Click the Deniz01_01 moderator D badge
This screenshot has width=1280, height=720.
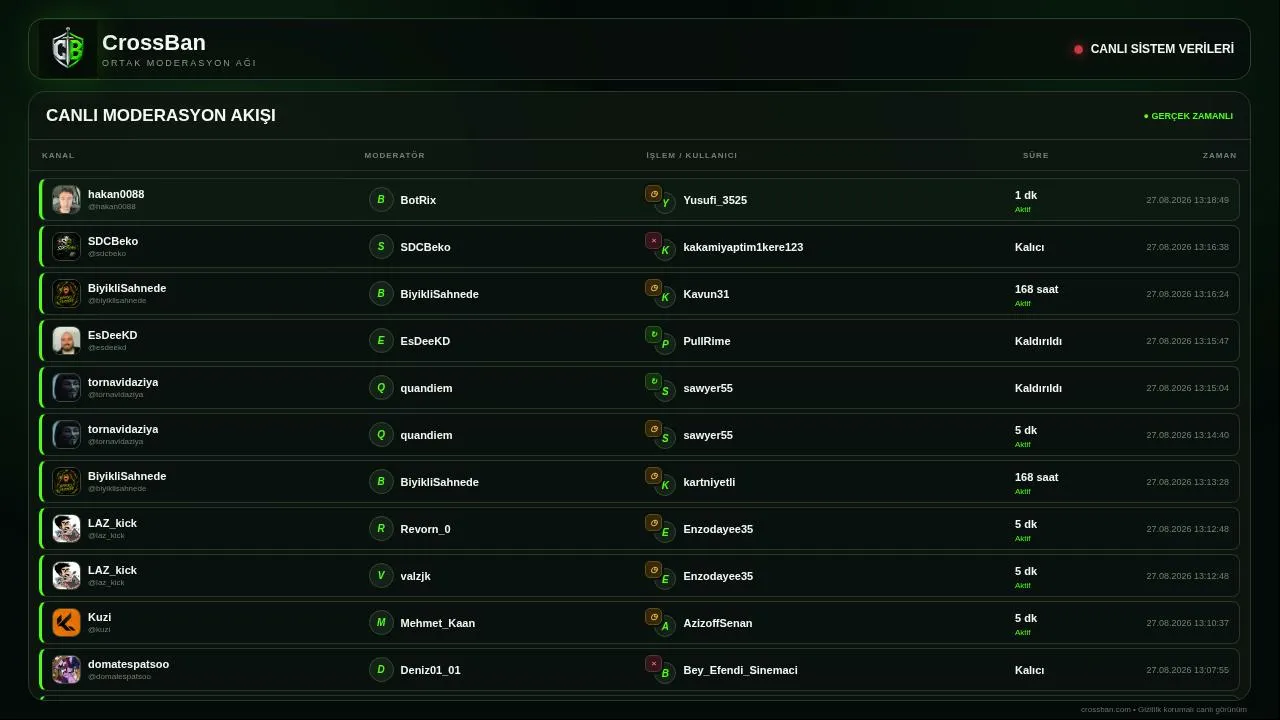[x=381, y=669]
